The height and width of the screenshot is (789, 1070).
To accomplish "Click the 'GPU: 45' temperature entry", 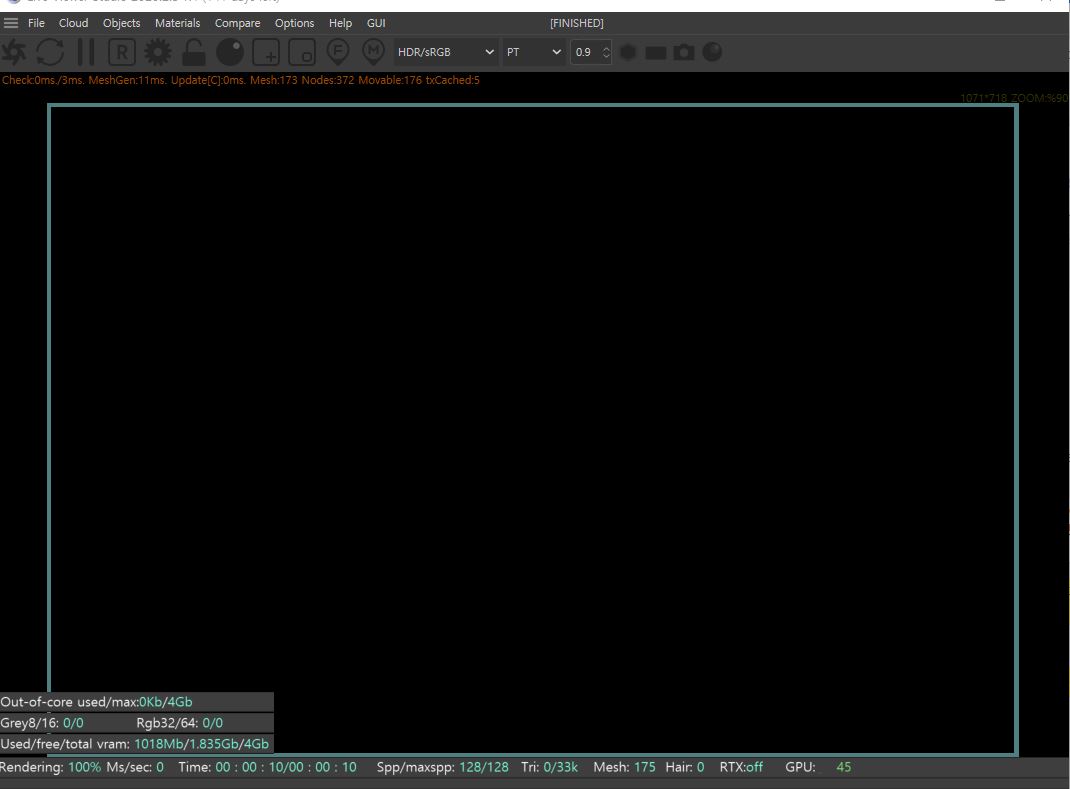I will (818, 767).
